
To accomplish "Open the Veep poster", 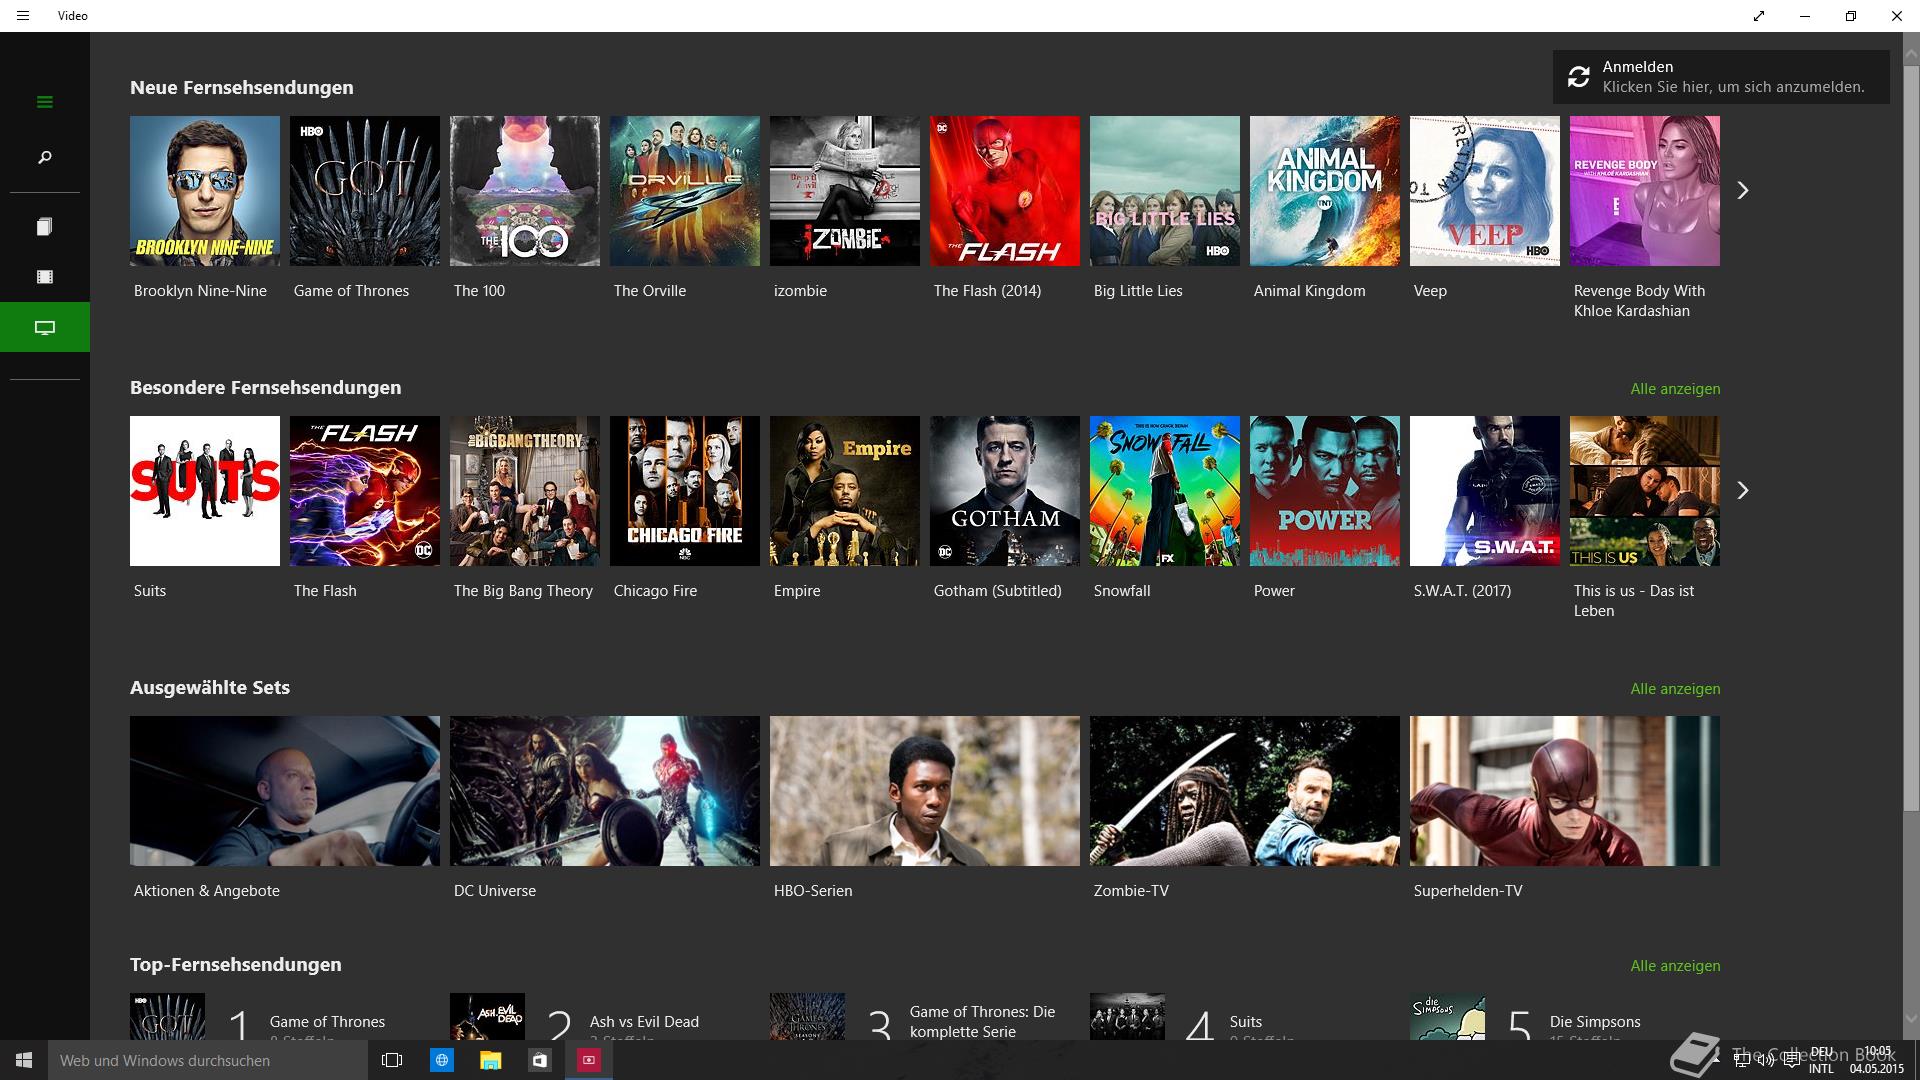I will point(1485,191).
